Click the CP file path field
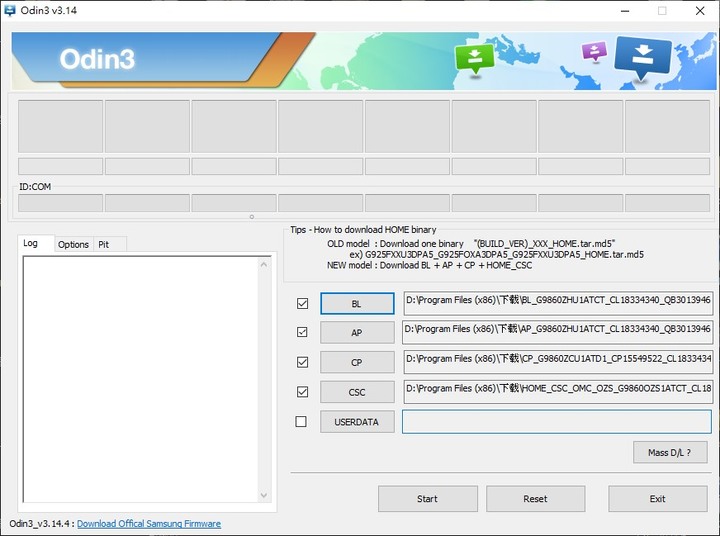 [x=557, y=362]
